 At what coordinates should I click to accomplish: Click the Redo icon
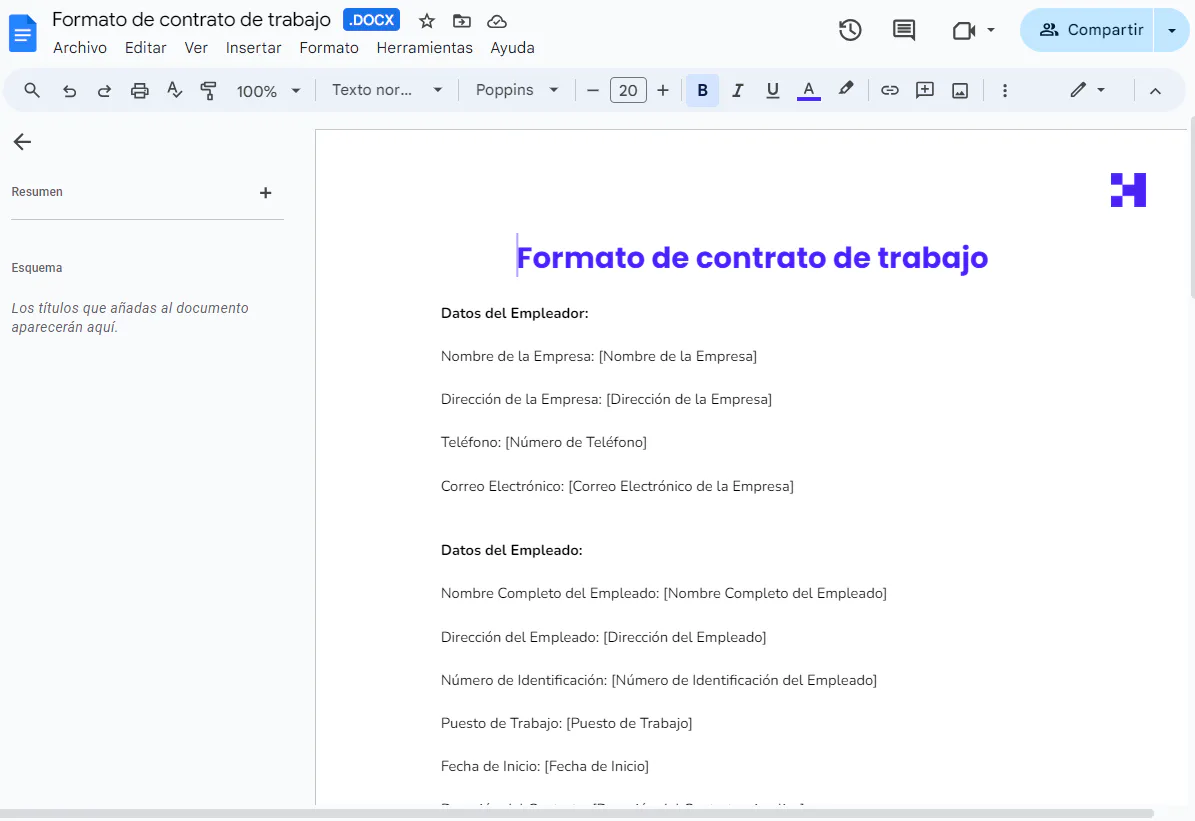click(103, 90)
